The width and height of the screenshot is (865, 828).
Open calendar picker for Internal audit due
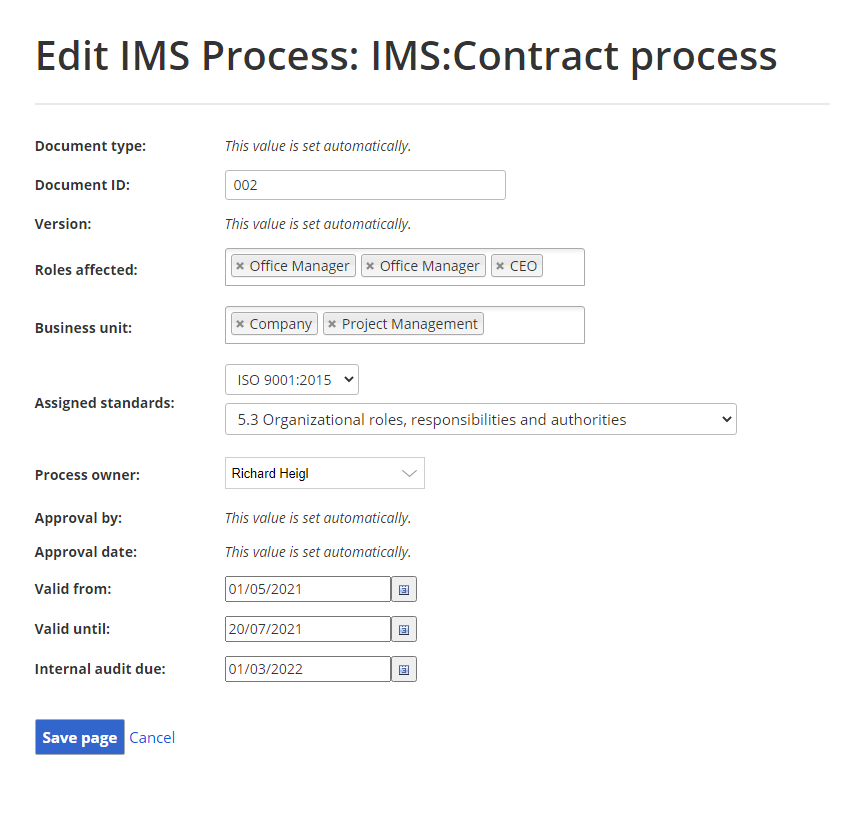point(404,669)
